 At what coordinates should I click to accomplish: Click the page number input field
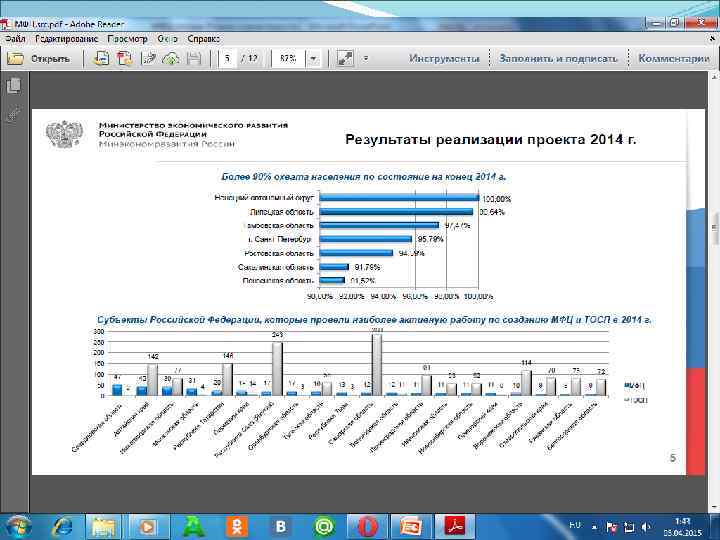pos(228,58)
